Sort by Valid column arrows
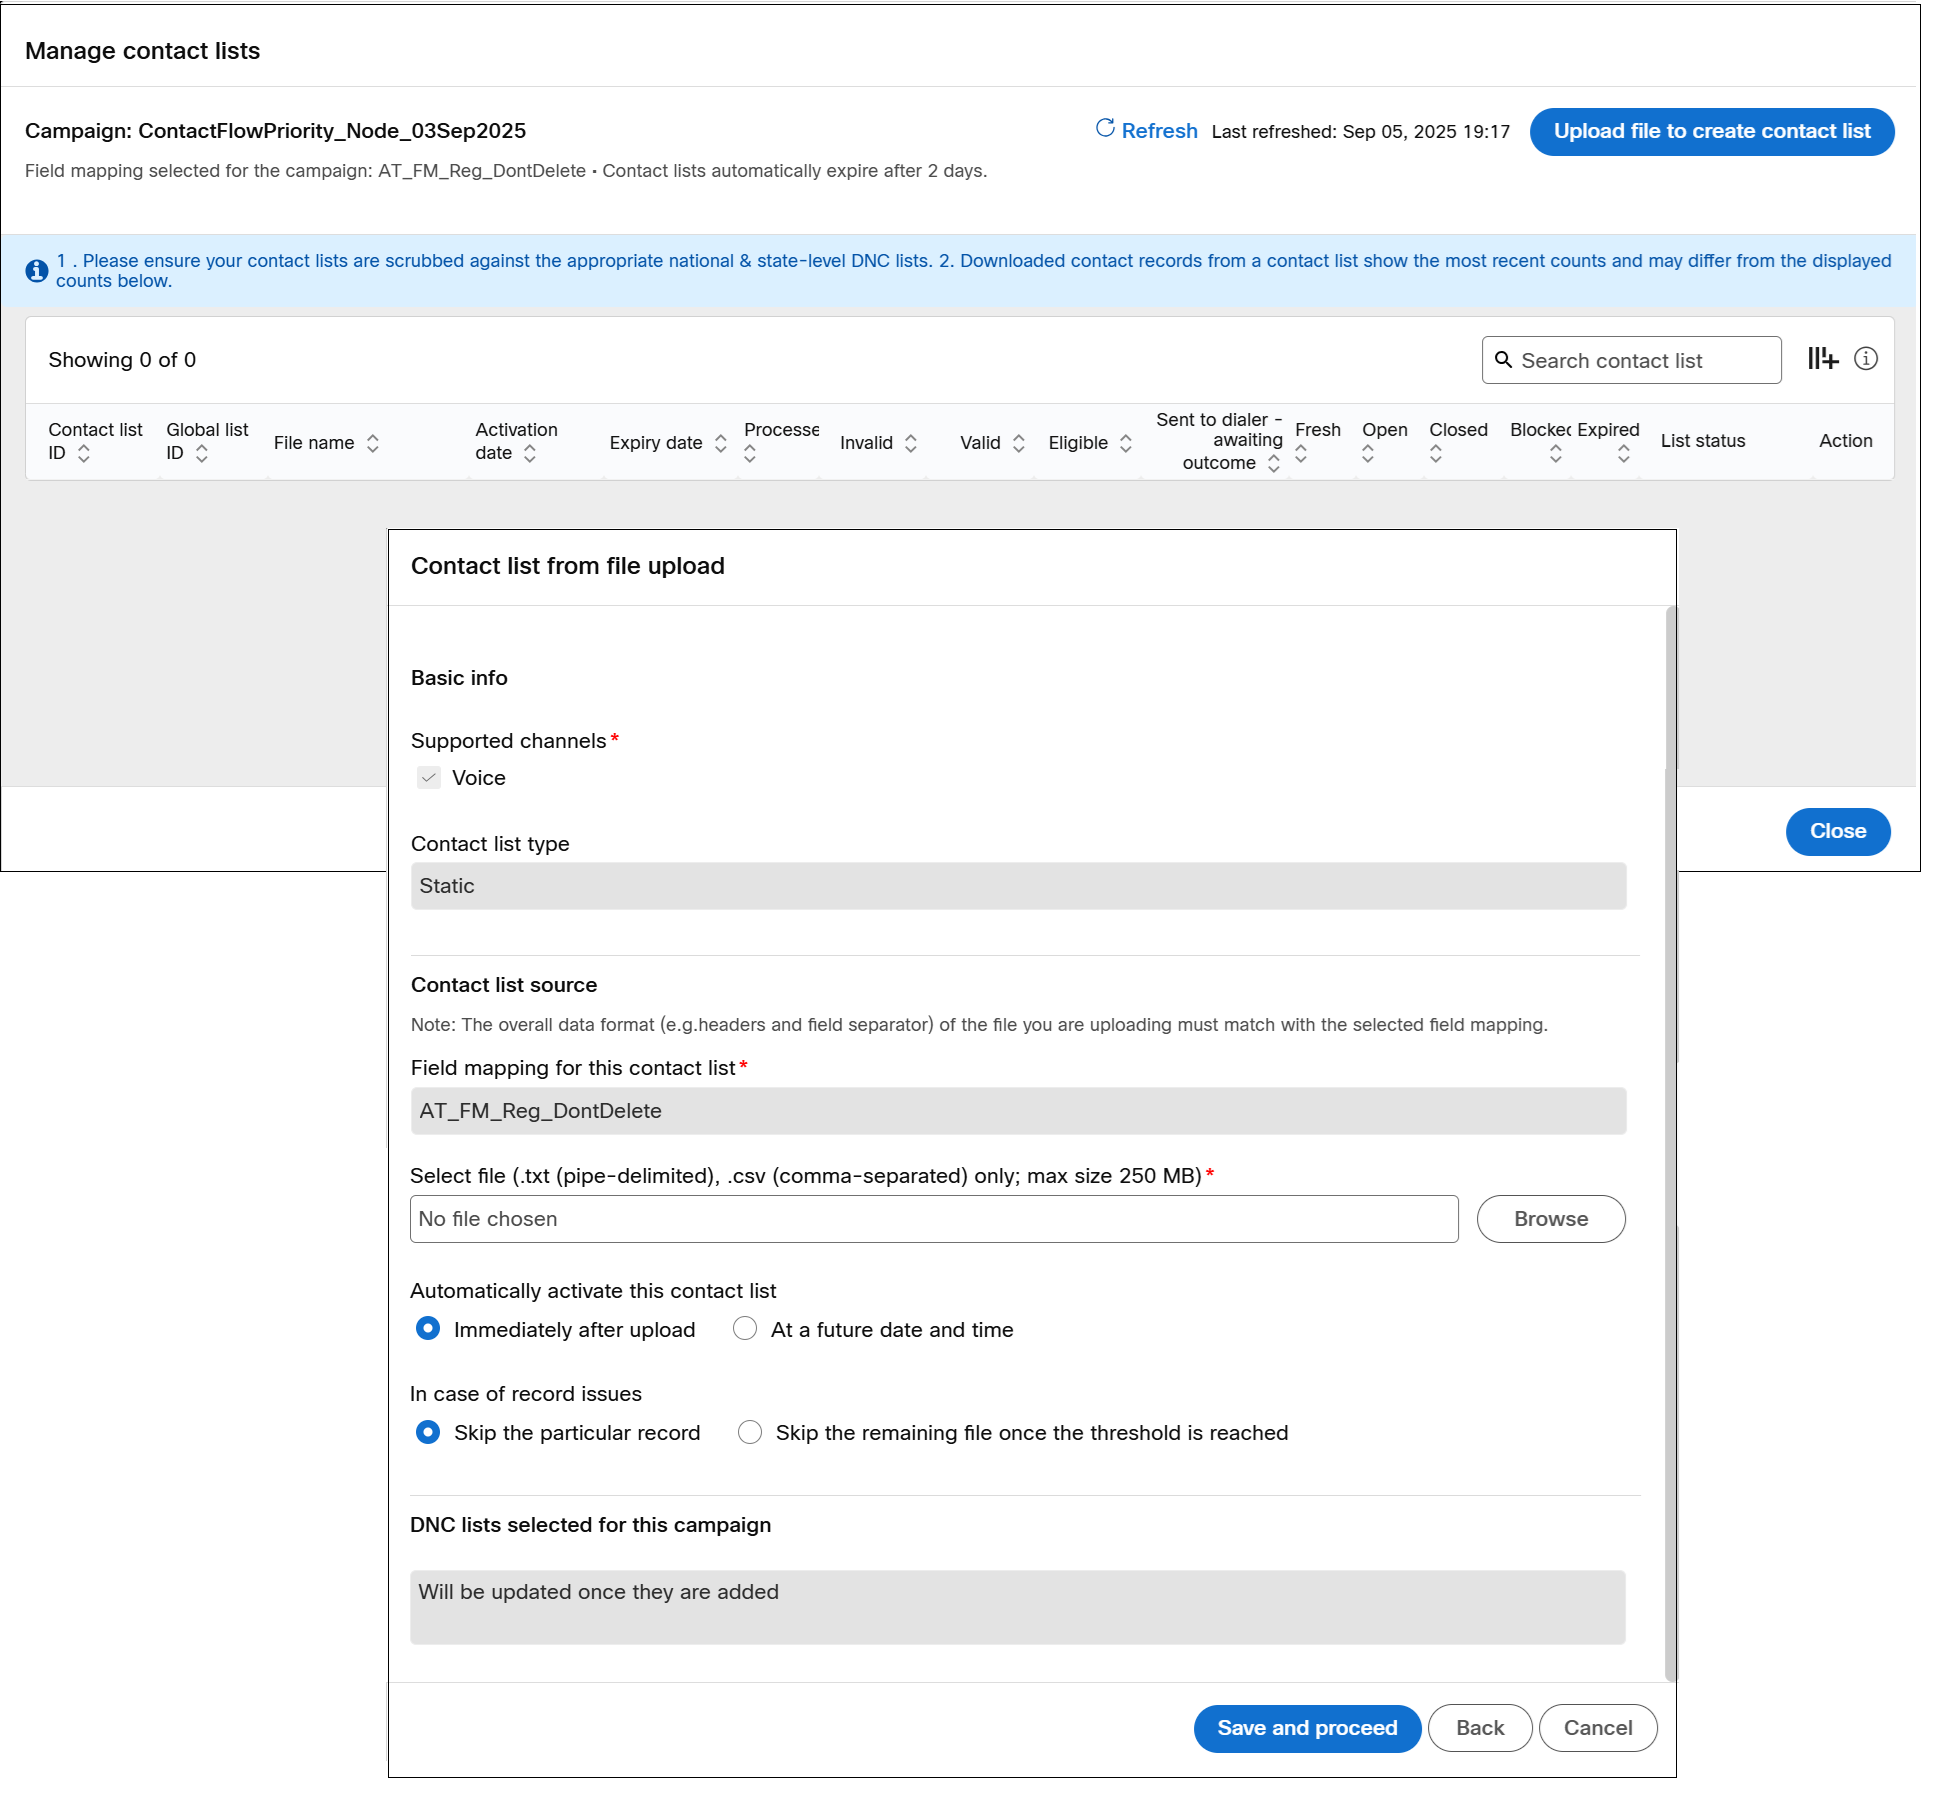Viewport: 1947px width, 1793px height. click(1018, 443)
